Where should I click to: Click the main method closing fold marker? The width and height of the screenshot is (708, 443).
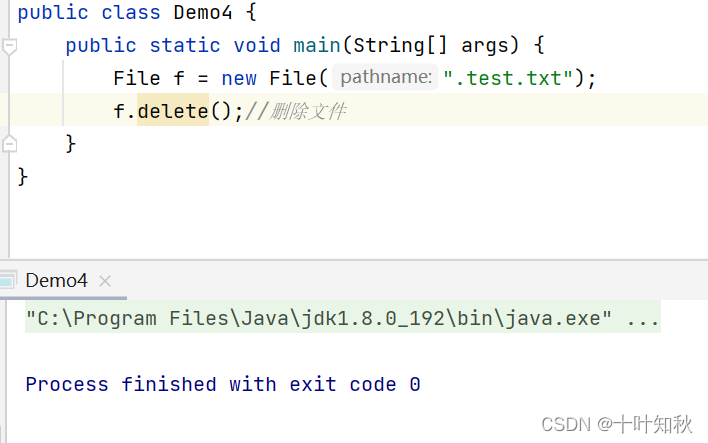9,144
